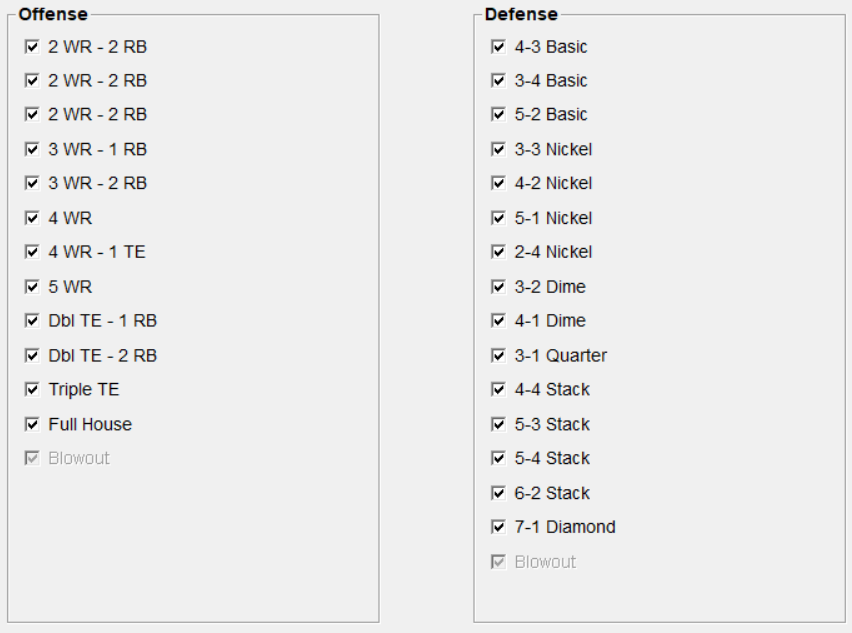Uncheck the 3-3 Nickel defense option
The width and height of the screenshot is (852, 633).
pyautogui.click(x=498, y=149)
